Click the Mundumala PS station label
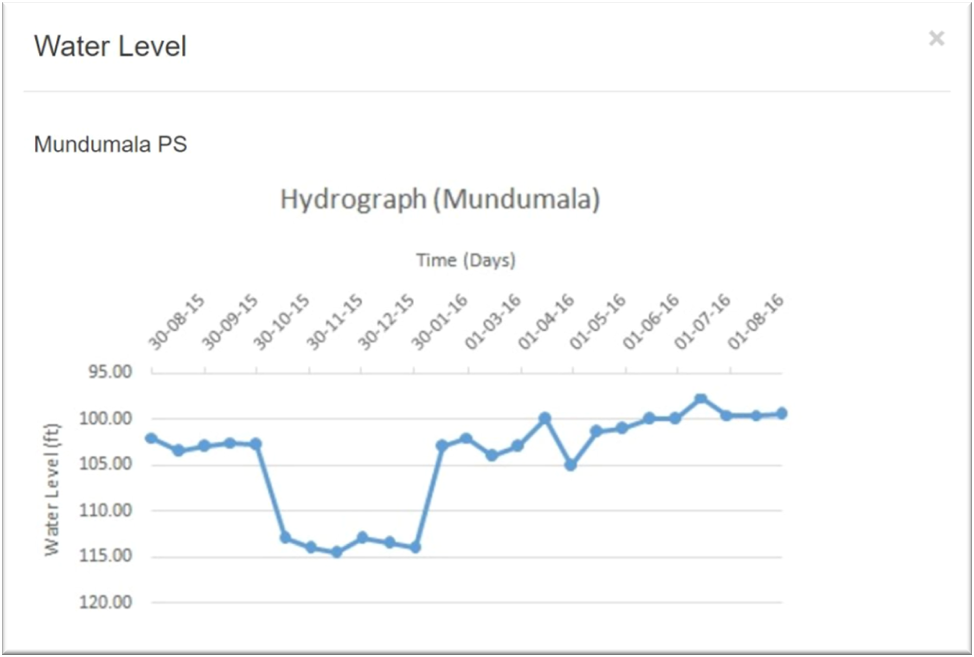 tap(109, 144)
